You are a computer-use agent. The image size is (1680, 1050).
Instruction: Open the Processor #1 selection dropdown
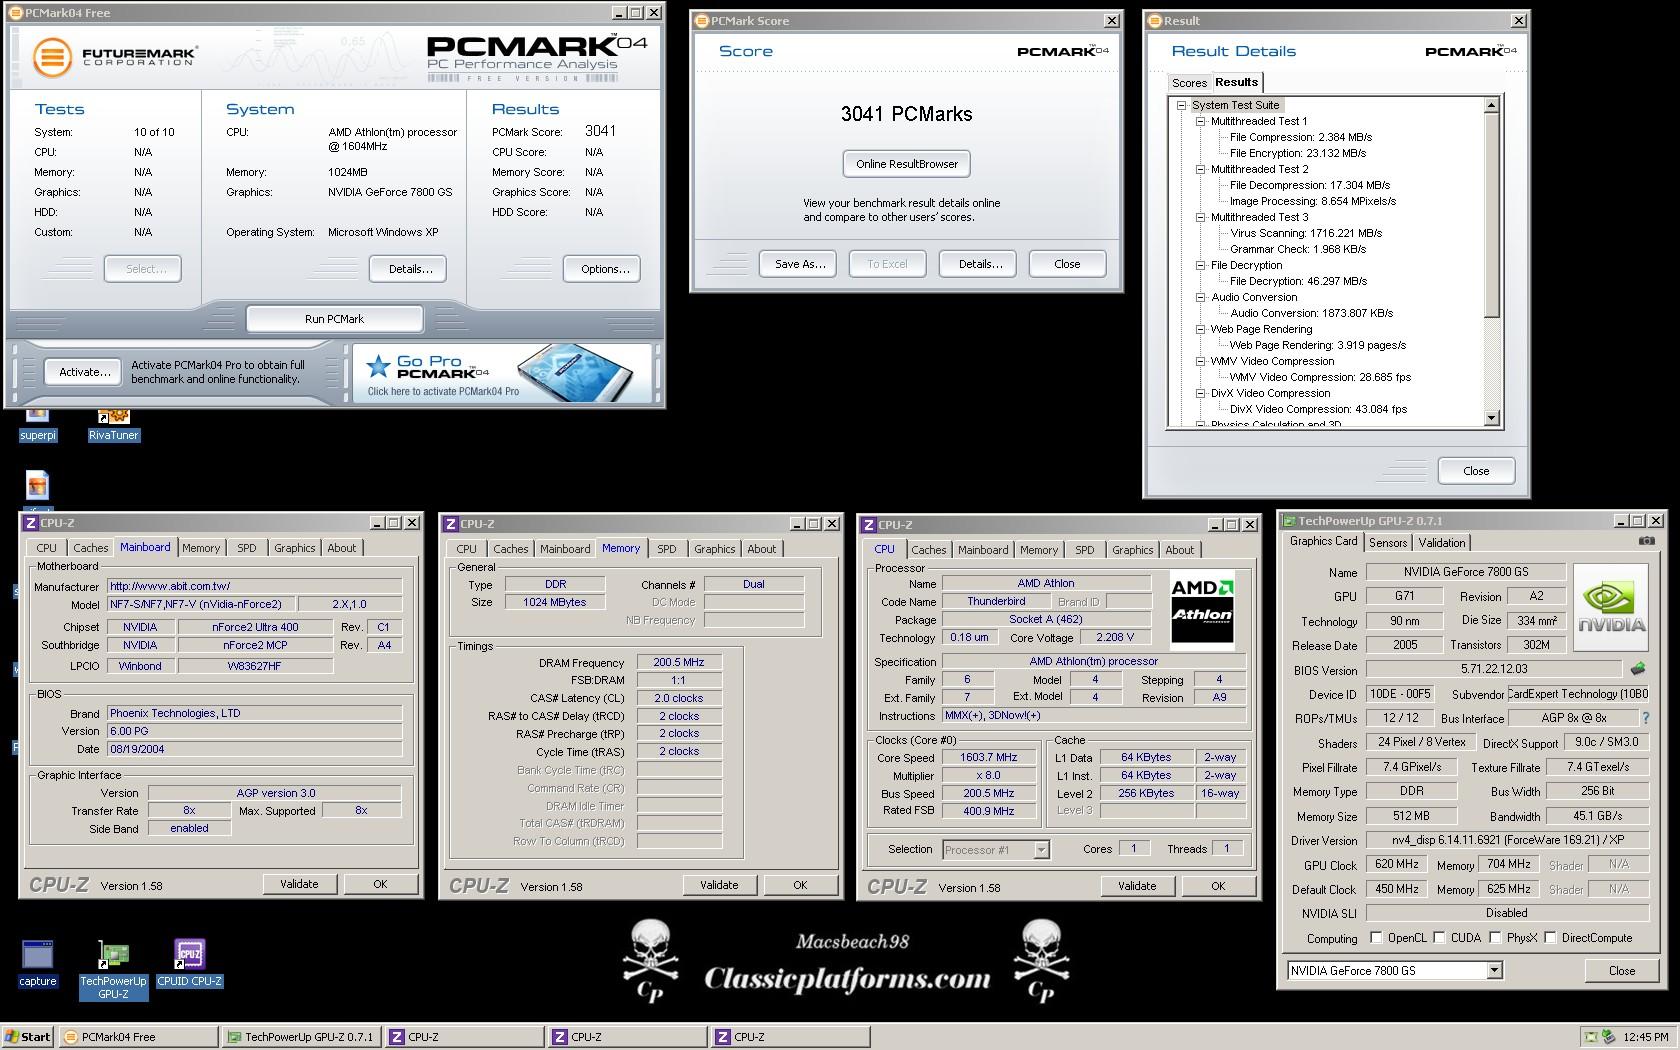coord(1041,850)
